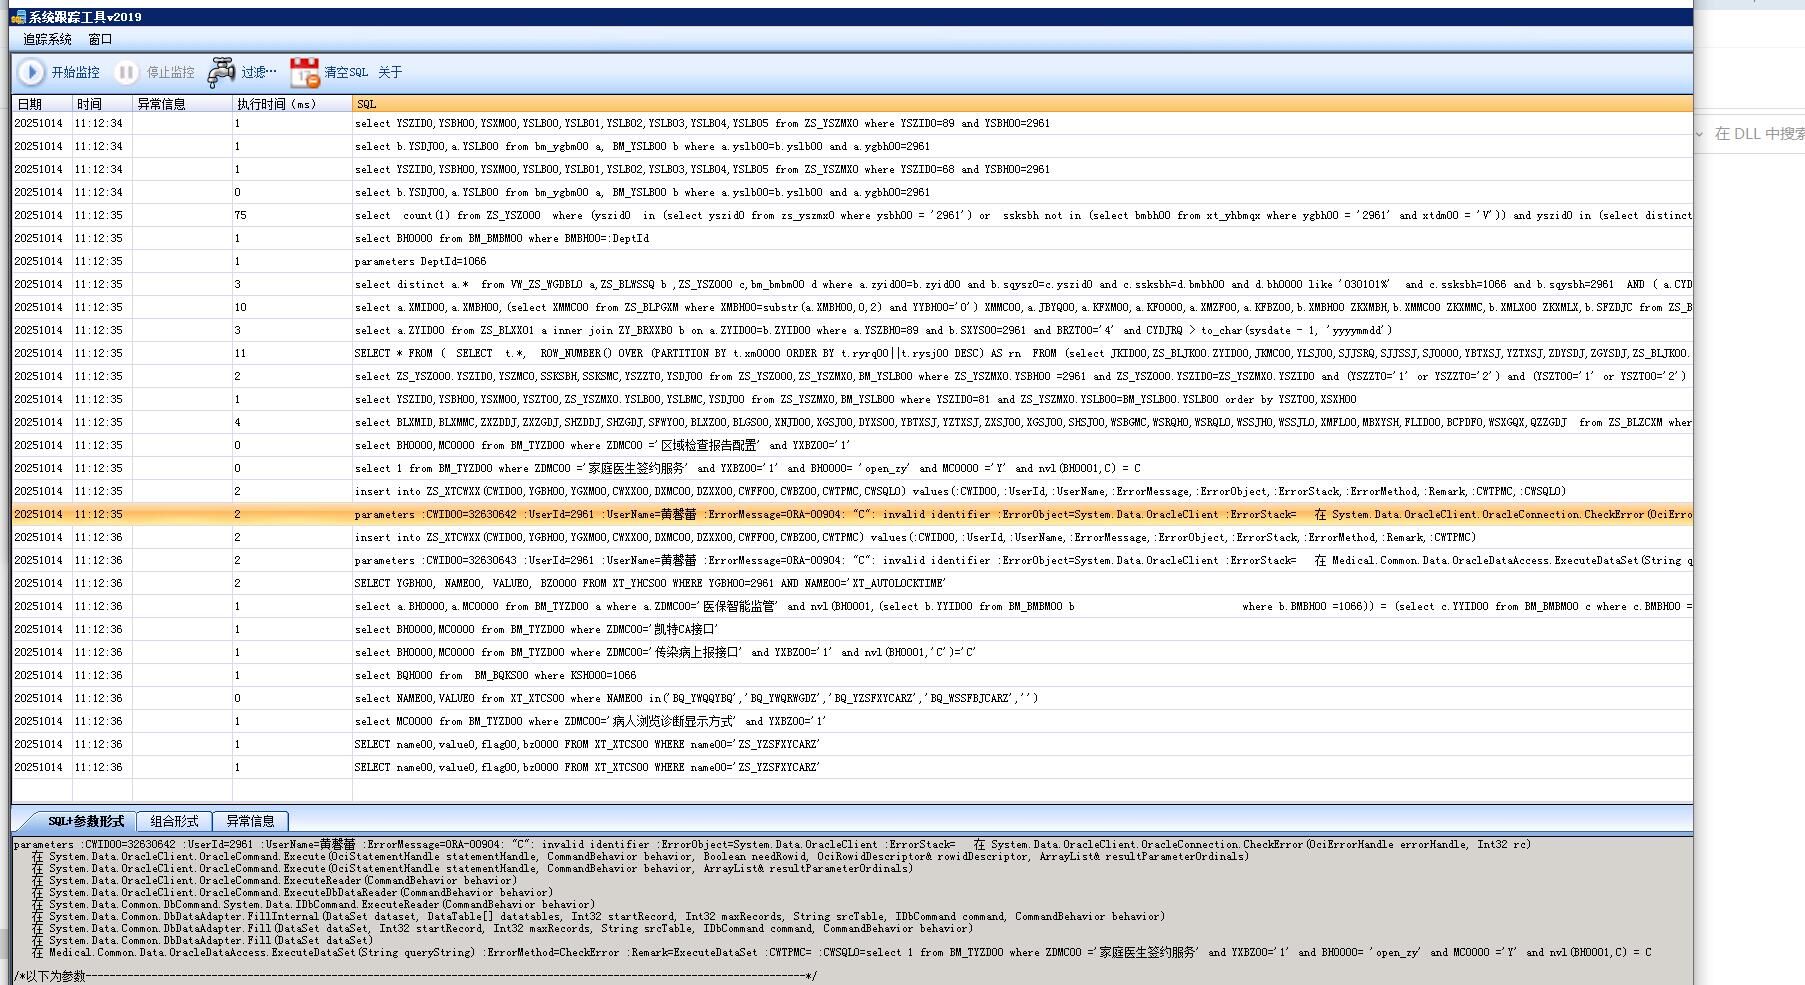Select highlighted row with CWID00=32630642
Viewport: 1805px width, 985px height.
click(x=852, y=514)
